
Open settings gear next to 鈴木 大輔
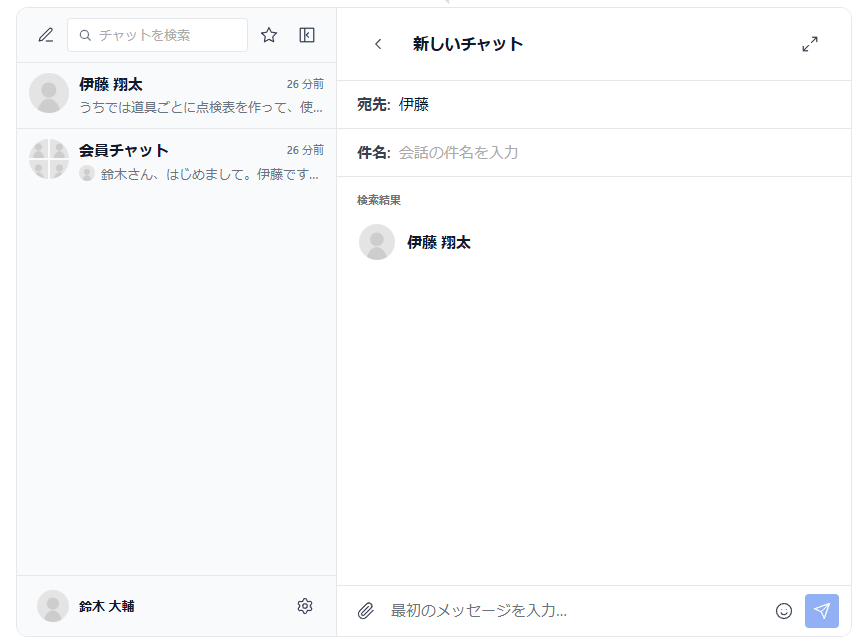(x=305, y=606)
